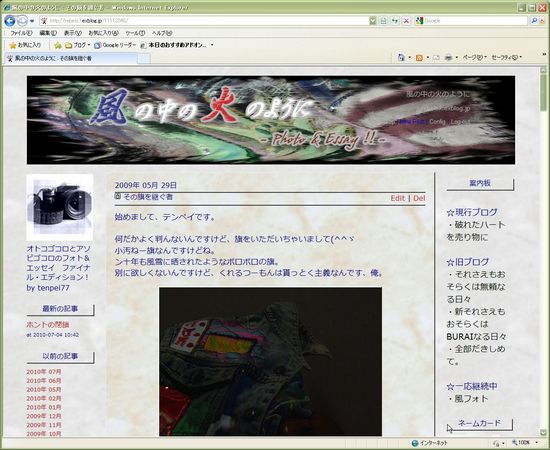Open the 2010年 02月 archive
Screen dimensions: 550x450
coord(44,398)
